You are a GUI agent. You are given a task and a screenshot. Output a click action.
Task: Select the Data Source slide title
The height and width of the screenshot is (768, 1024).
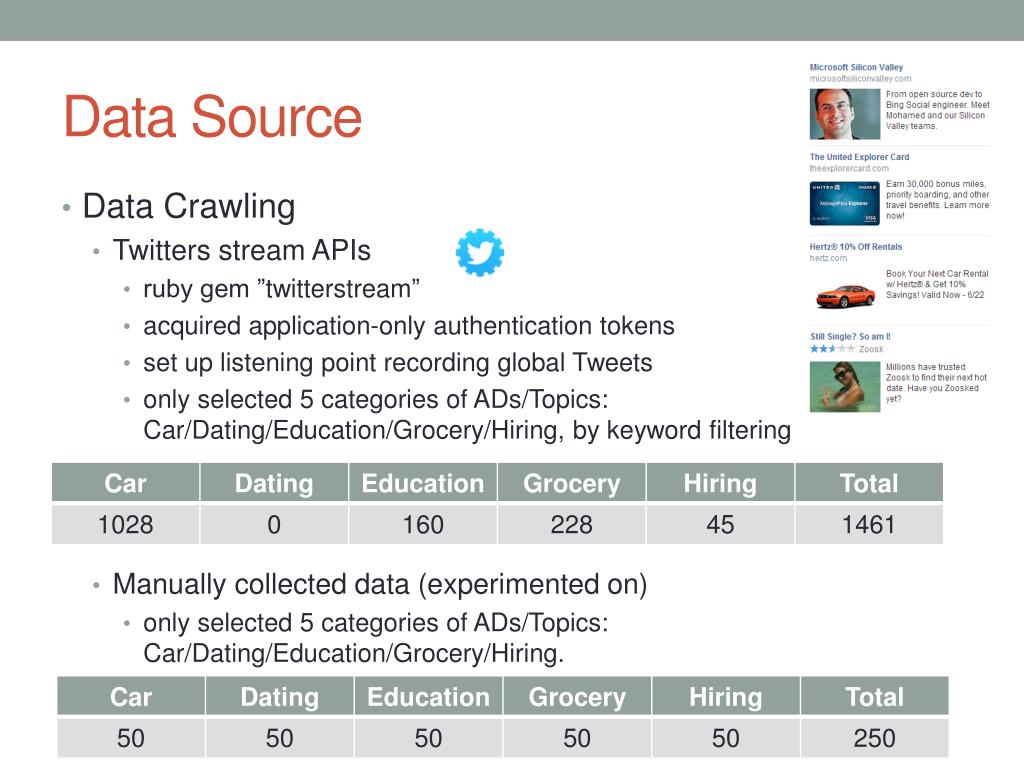coord(212,117)
